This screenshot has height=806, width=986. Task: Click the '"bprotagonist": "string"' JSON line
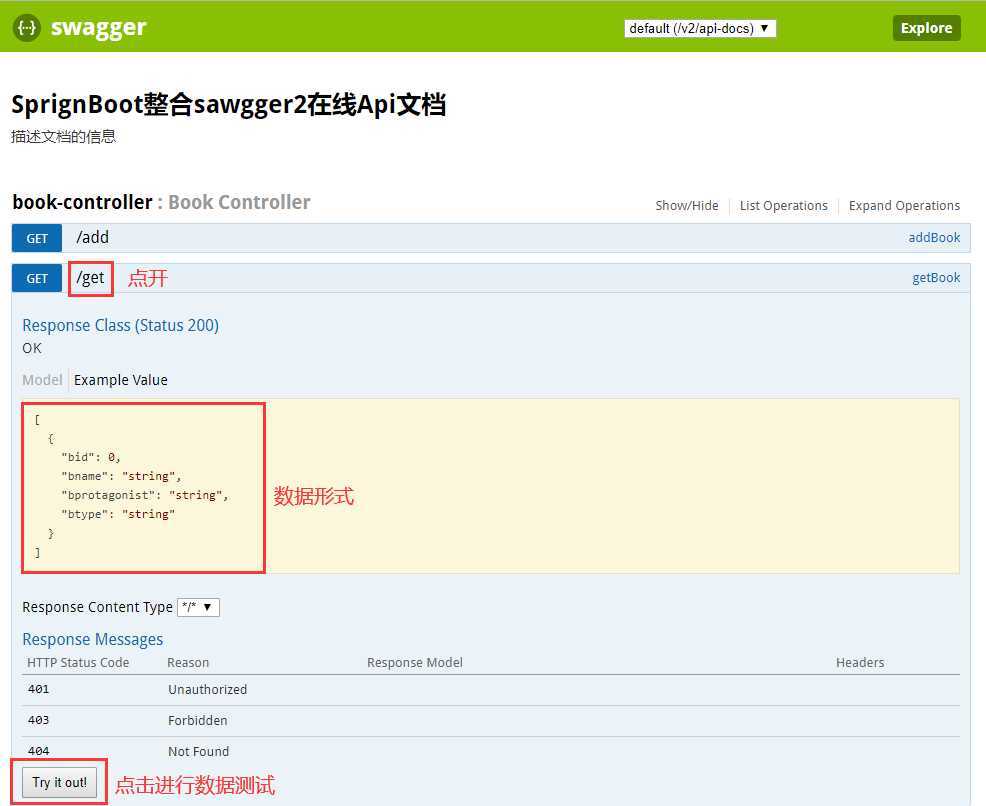[x=145, y=495]
